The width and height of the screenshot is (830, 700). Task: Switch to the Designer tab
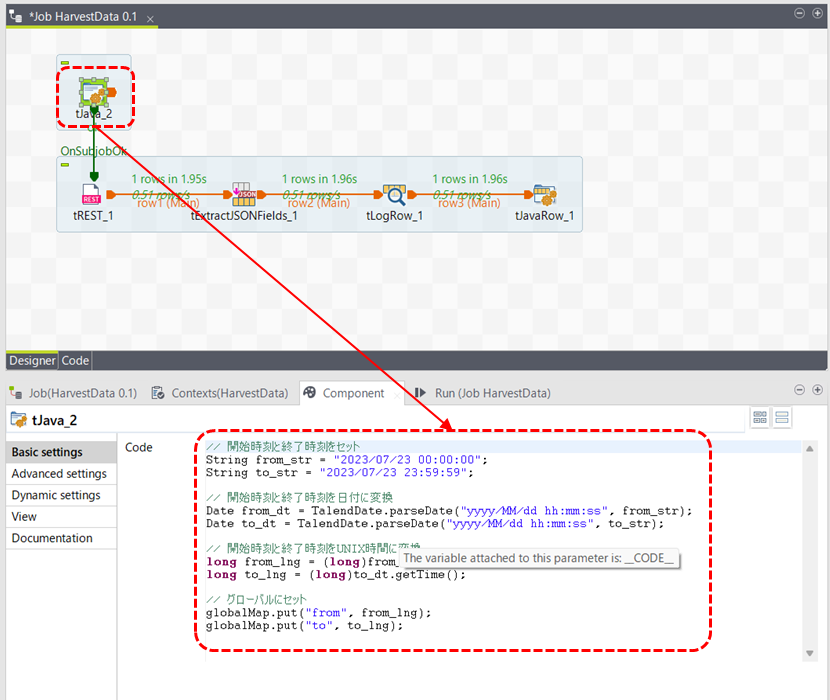pos(32,361)
